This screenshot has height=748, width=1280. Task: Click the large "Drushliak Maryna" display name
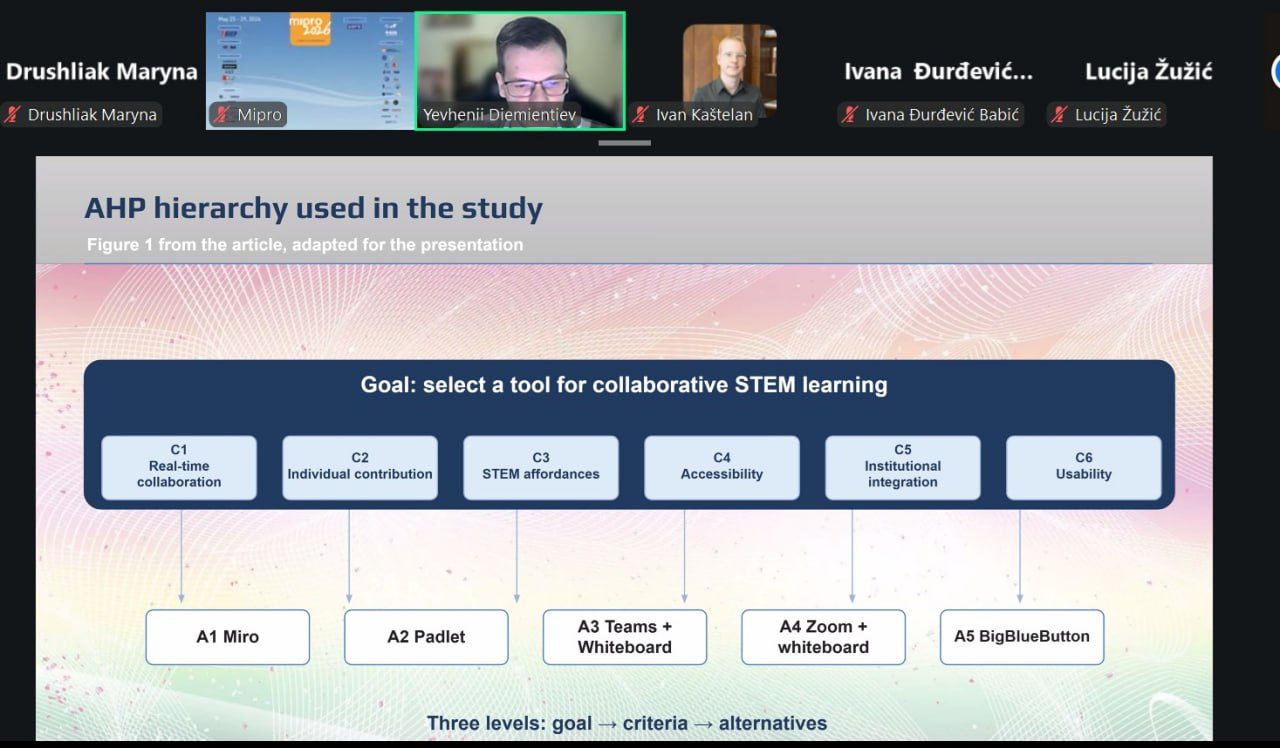(x=102, y=71)
